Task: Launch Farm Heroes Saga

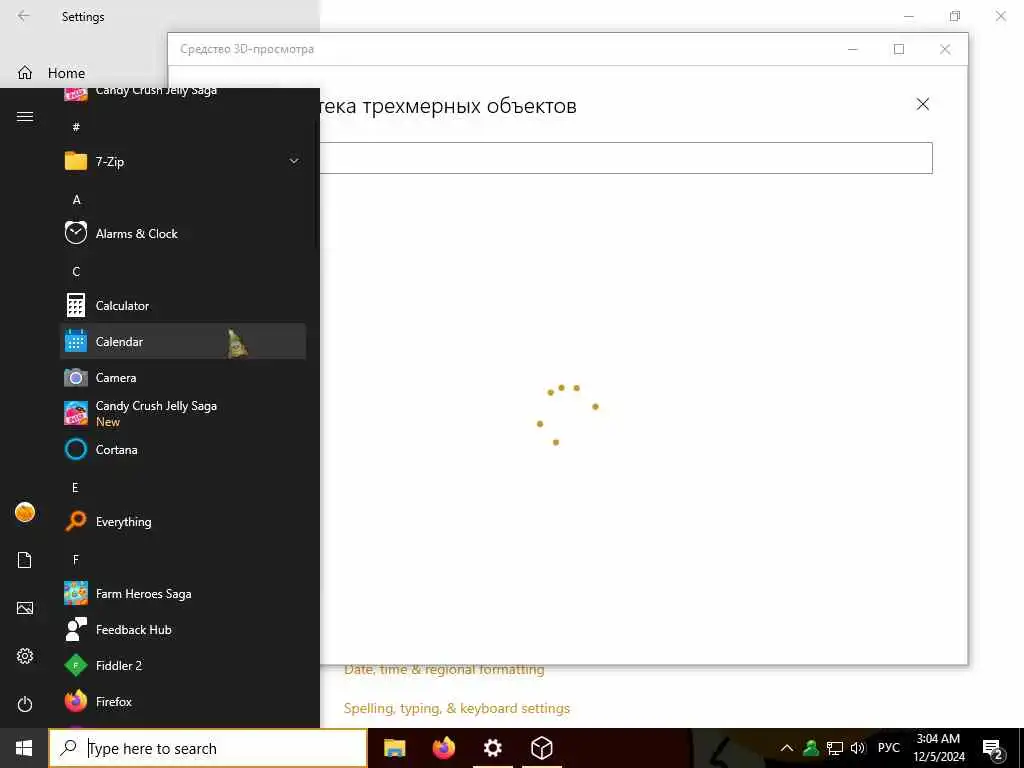Action: tap(183, 594)
